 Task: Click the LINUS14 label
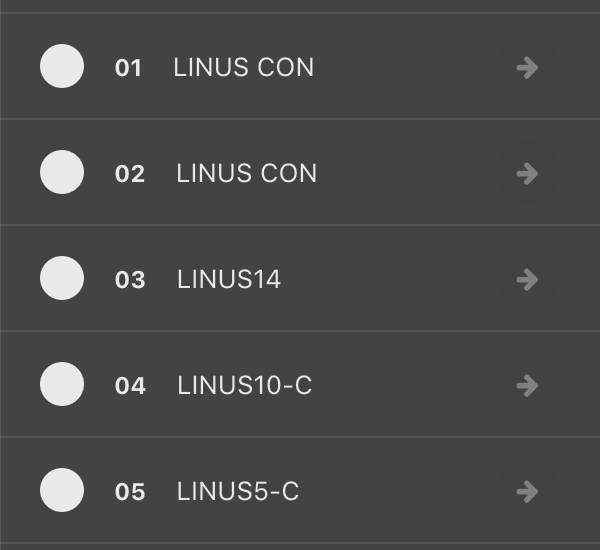point(229,280)
